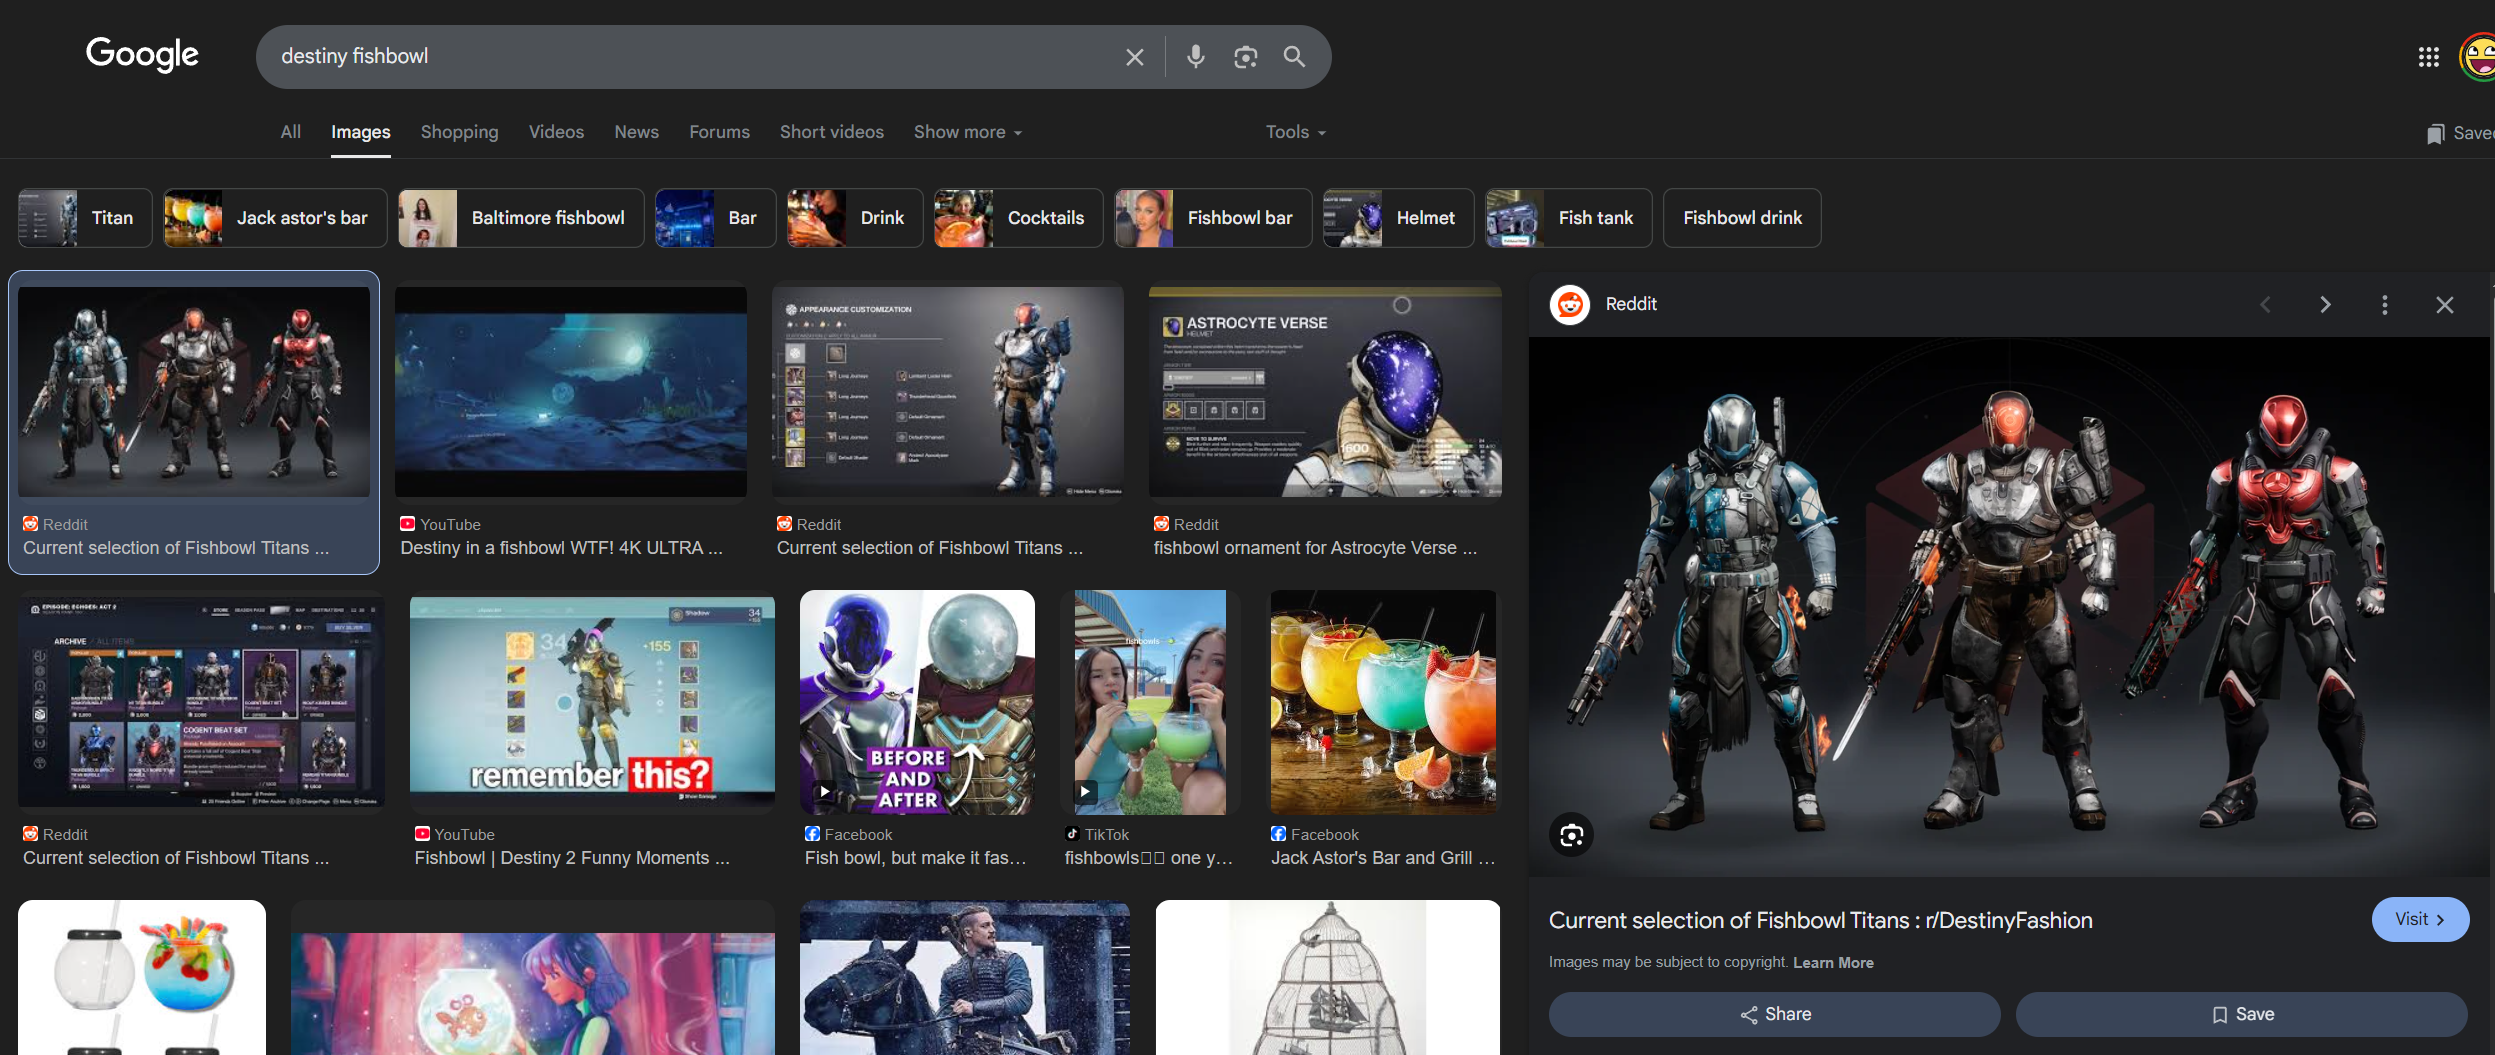The image size is (2495, 1055).
Task: Expand the Show more dropdown
Action: [968, 132]
